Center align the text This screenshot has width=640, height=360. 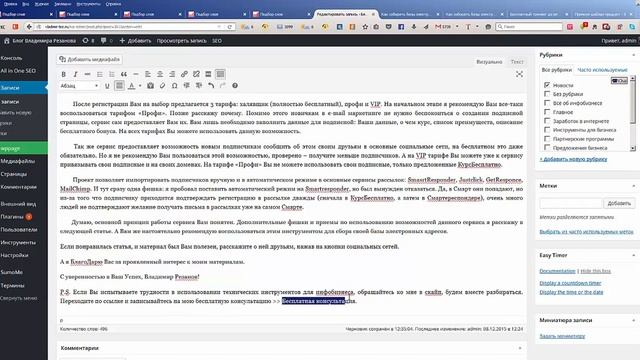click(160, 74)
